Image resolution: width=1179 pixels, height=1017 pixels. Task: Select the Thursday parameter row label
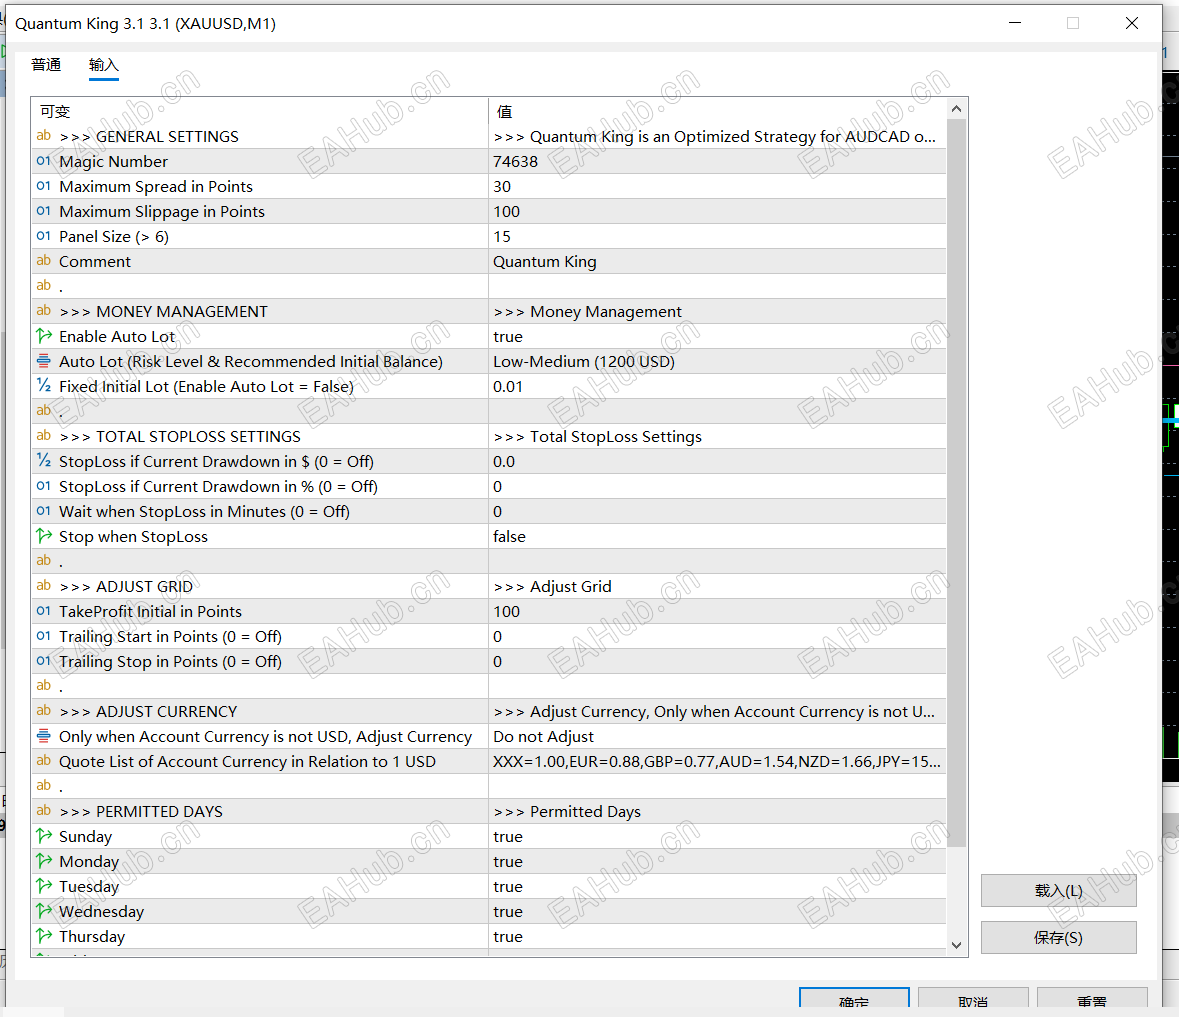click(x=92, y=936)
